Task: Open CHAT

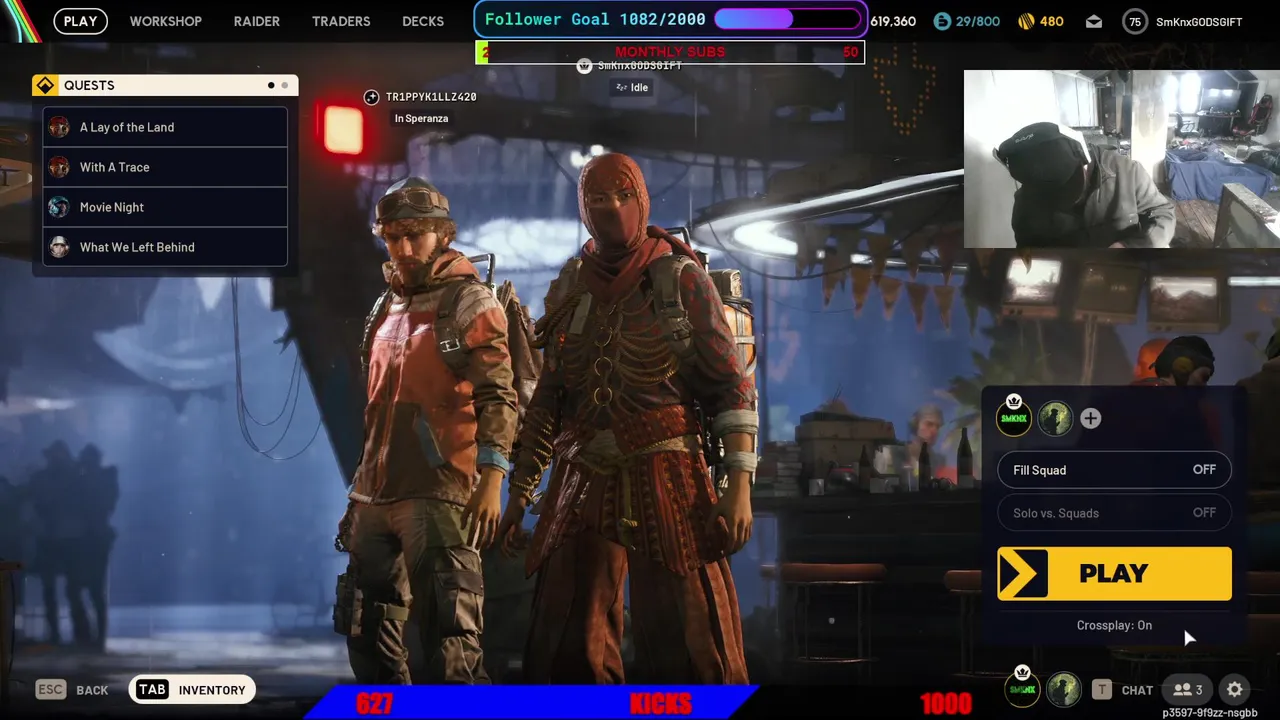Action: [1138, 690]
